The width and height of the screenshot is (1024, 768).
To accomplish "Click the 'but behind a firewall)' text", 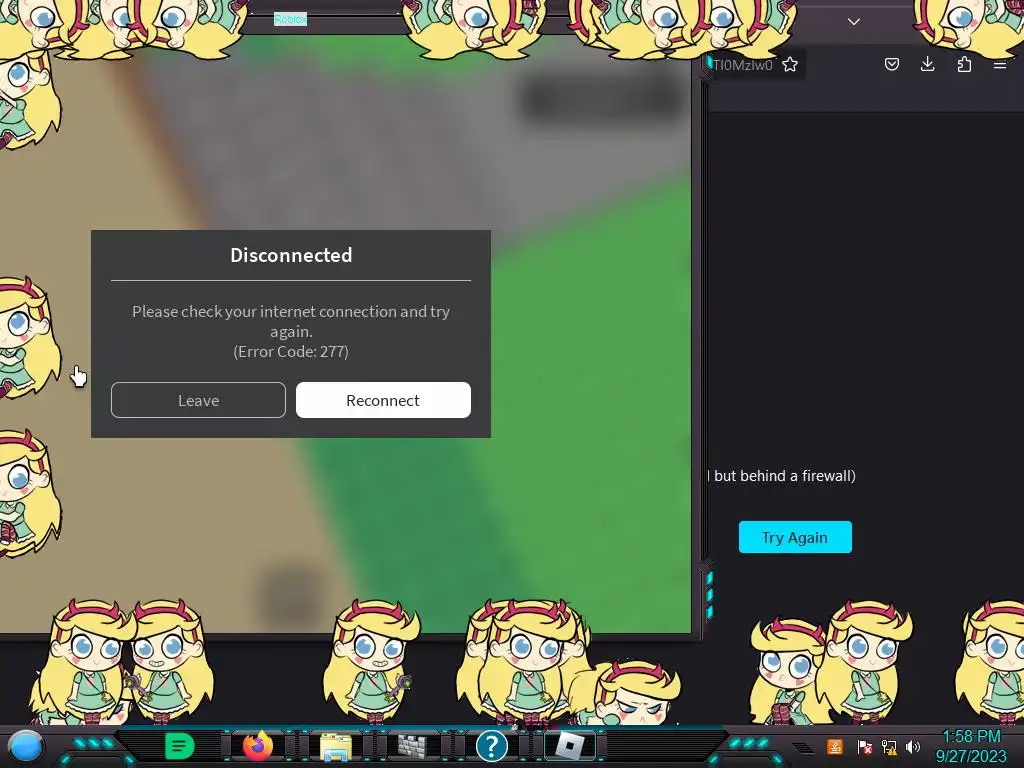I will coord(784,475).
